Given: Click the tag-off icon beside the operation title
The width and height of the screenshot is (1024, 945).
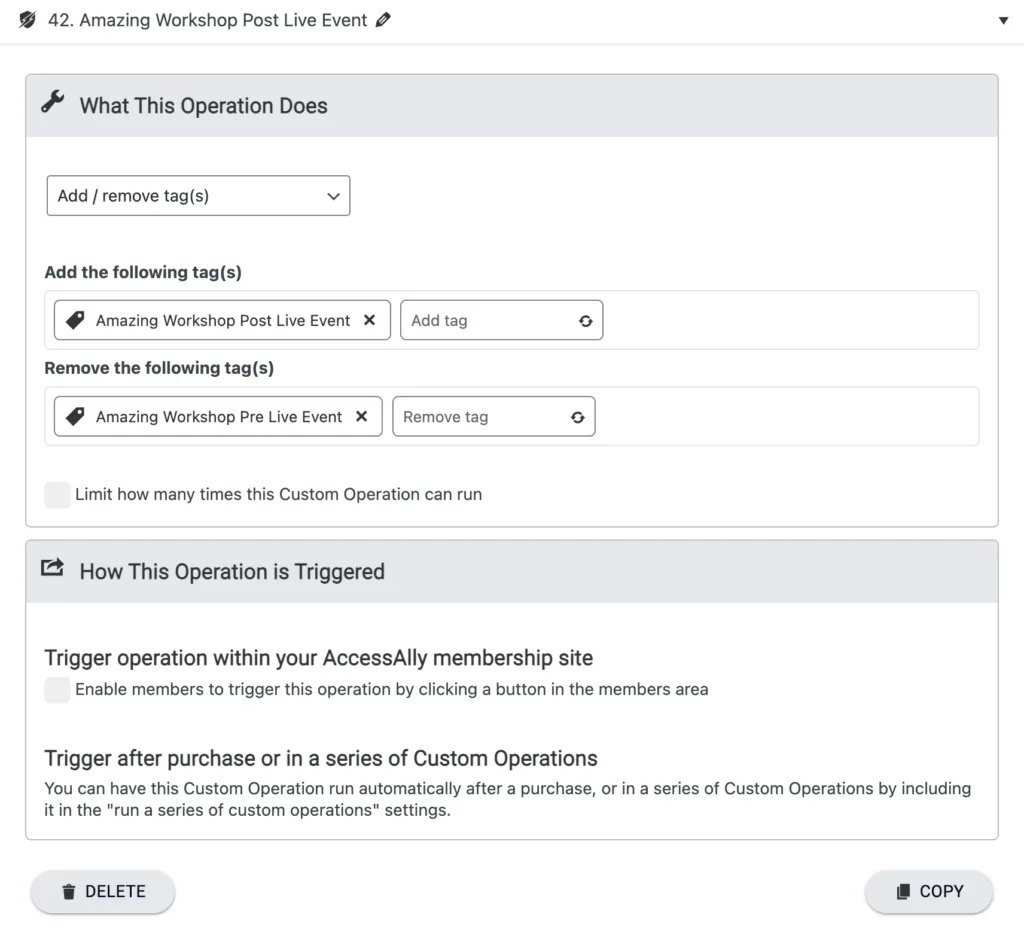Looking at the screenshot, I should click(28, 20).
